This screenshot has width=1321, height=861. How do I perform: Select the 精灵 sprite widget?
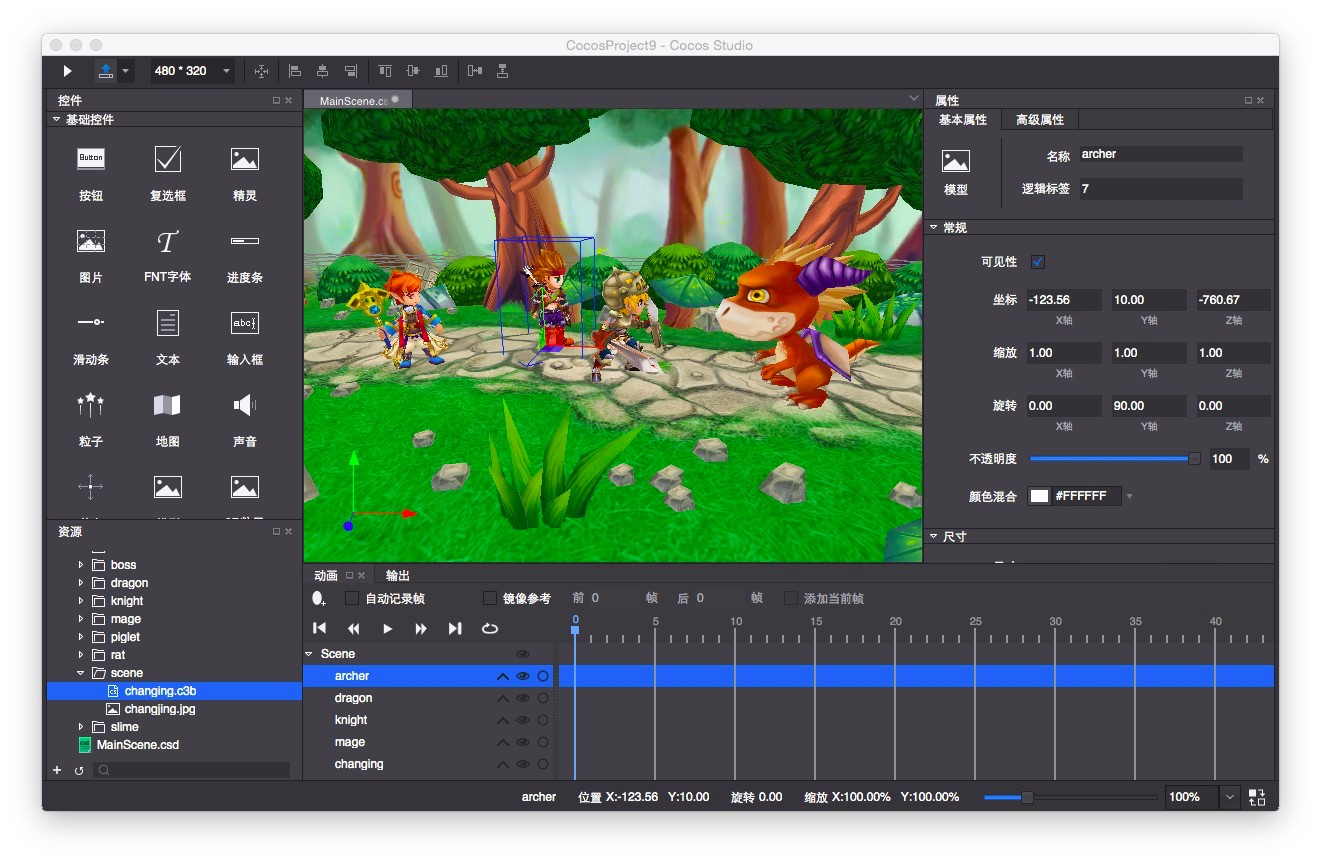click(245, 173)
